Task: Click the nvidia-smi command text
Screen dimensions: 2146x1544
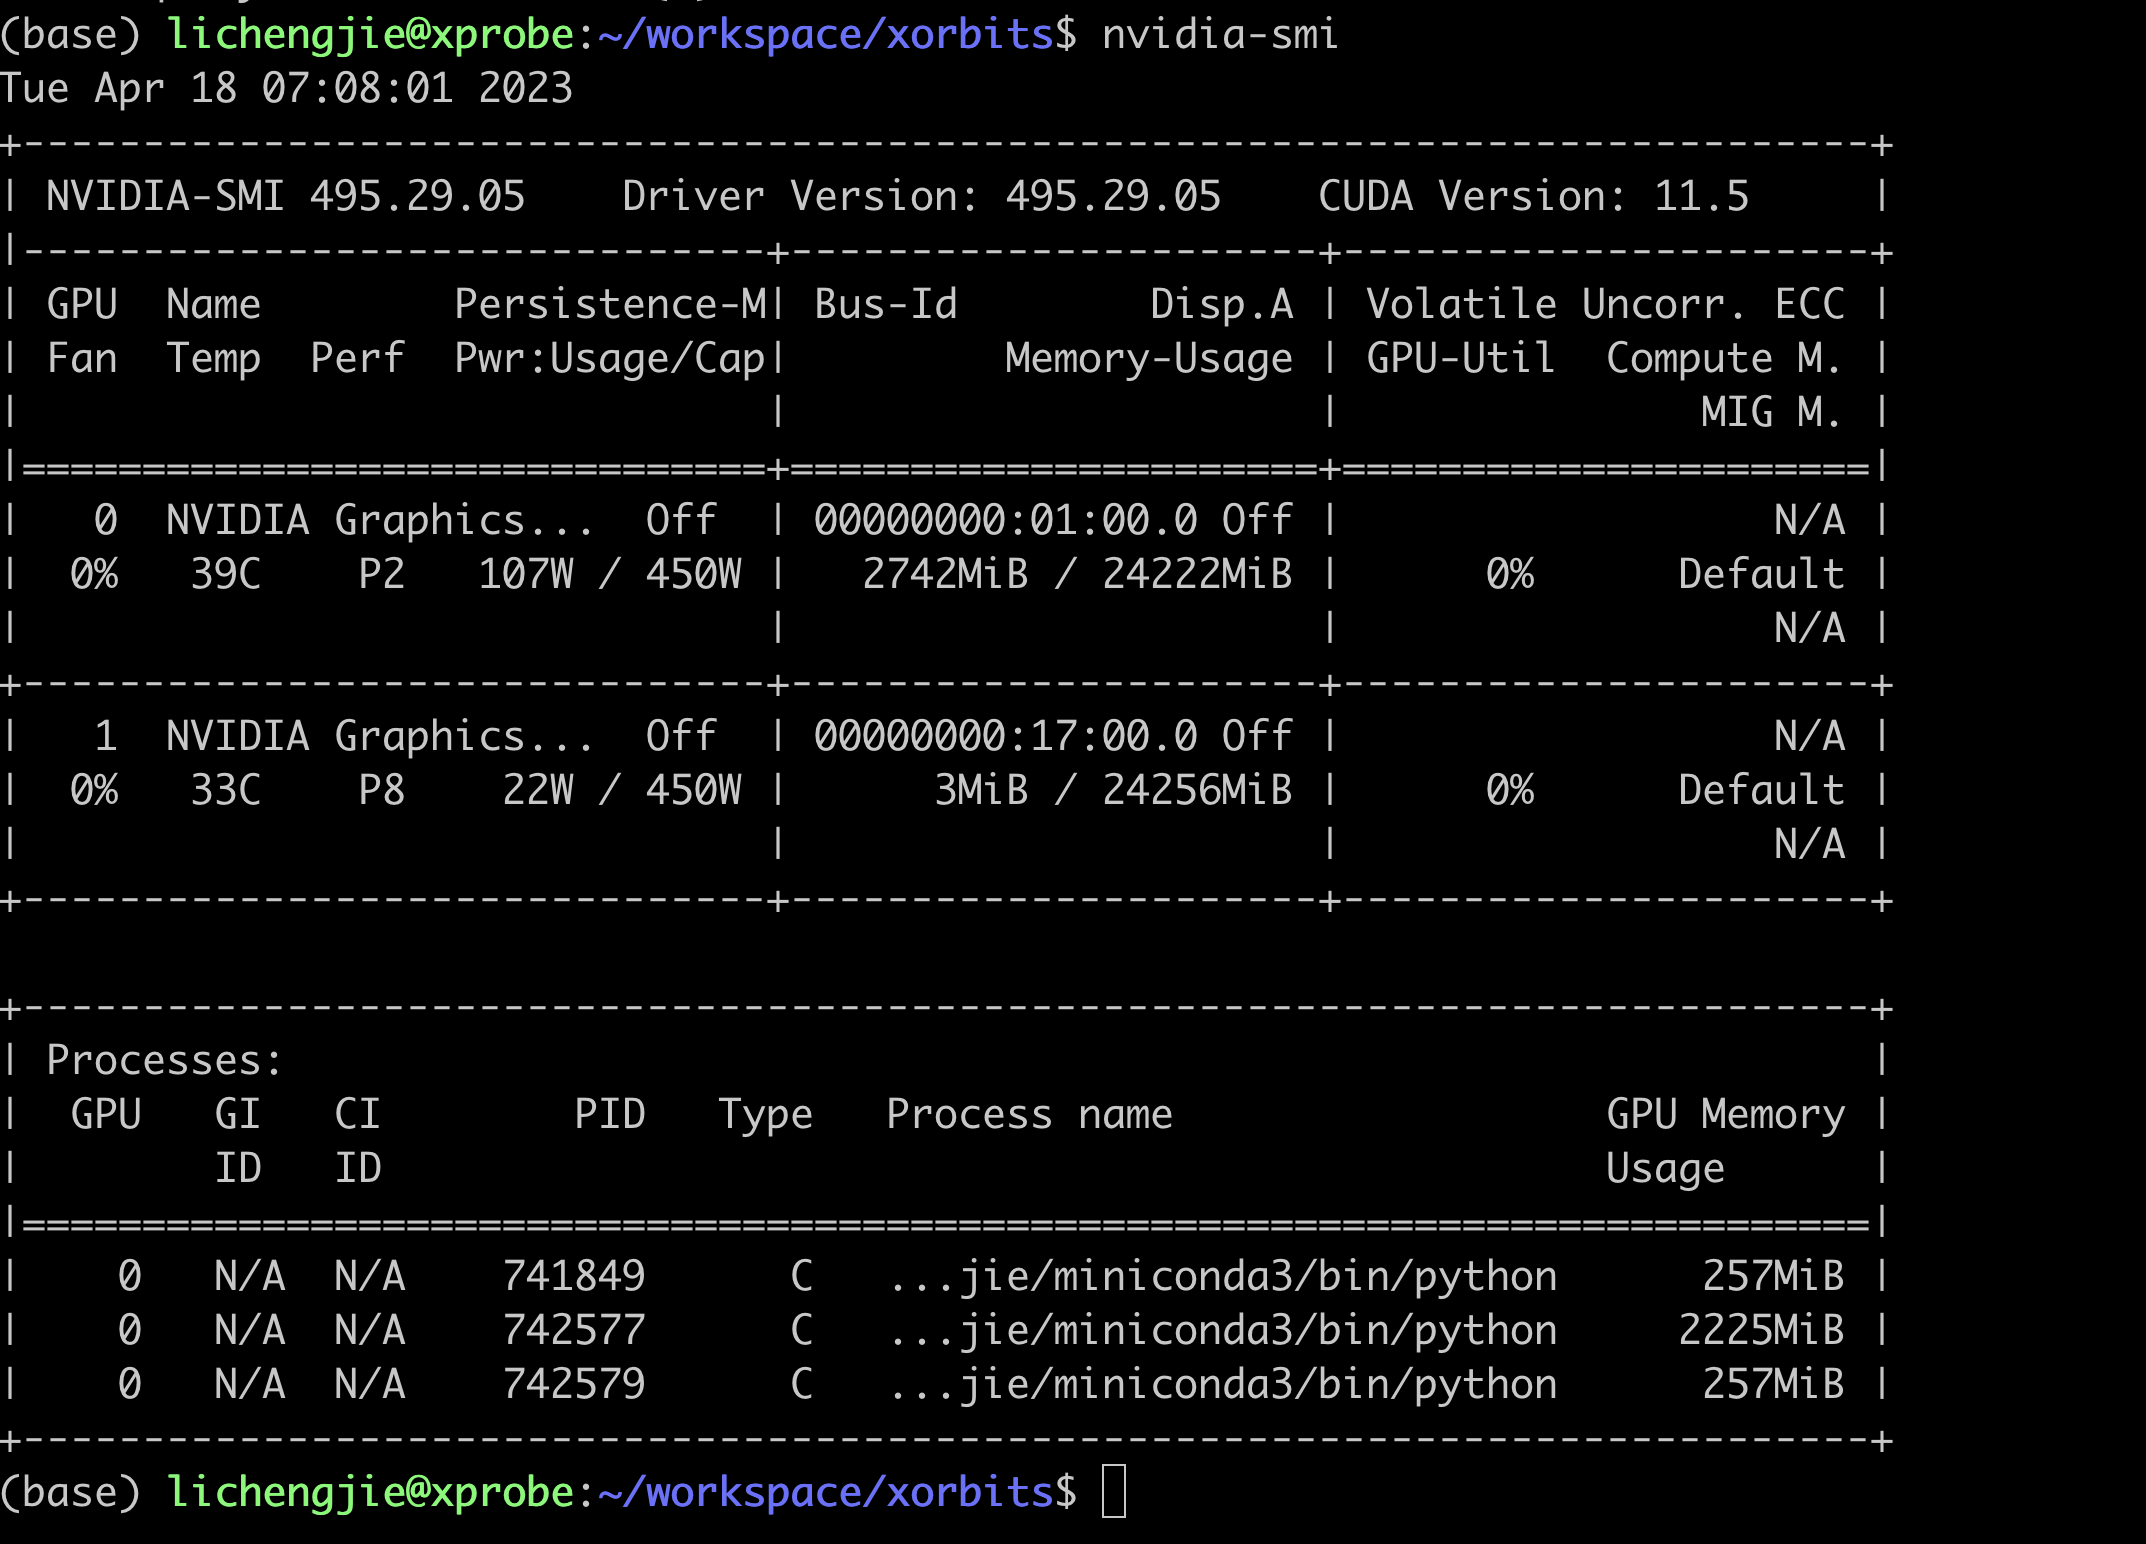Action: [1222, 33]
